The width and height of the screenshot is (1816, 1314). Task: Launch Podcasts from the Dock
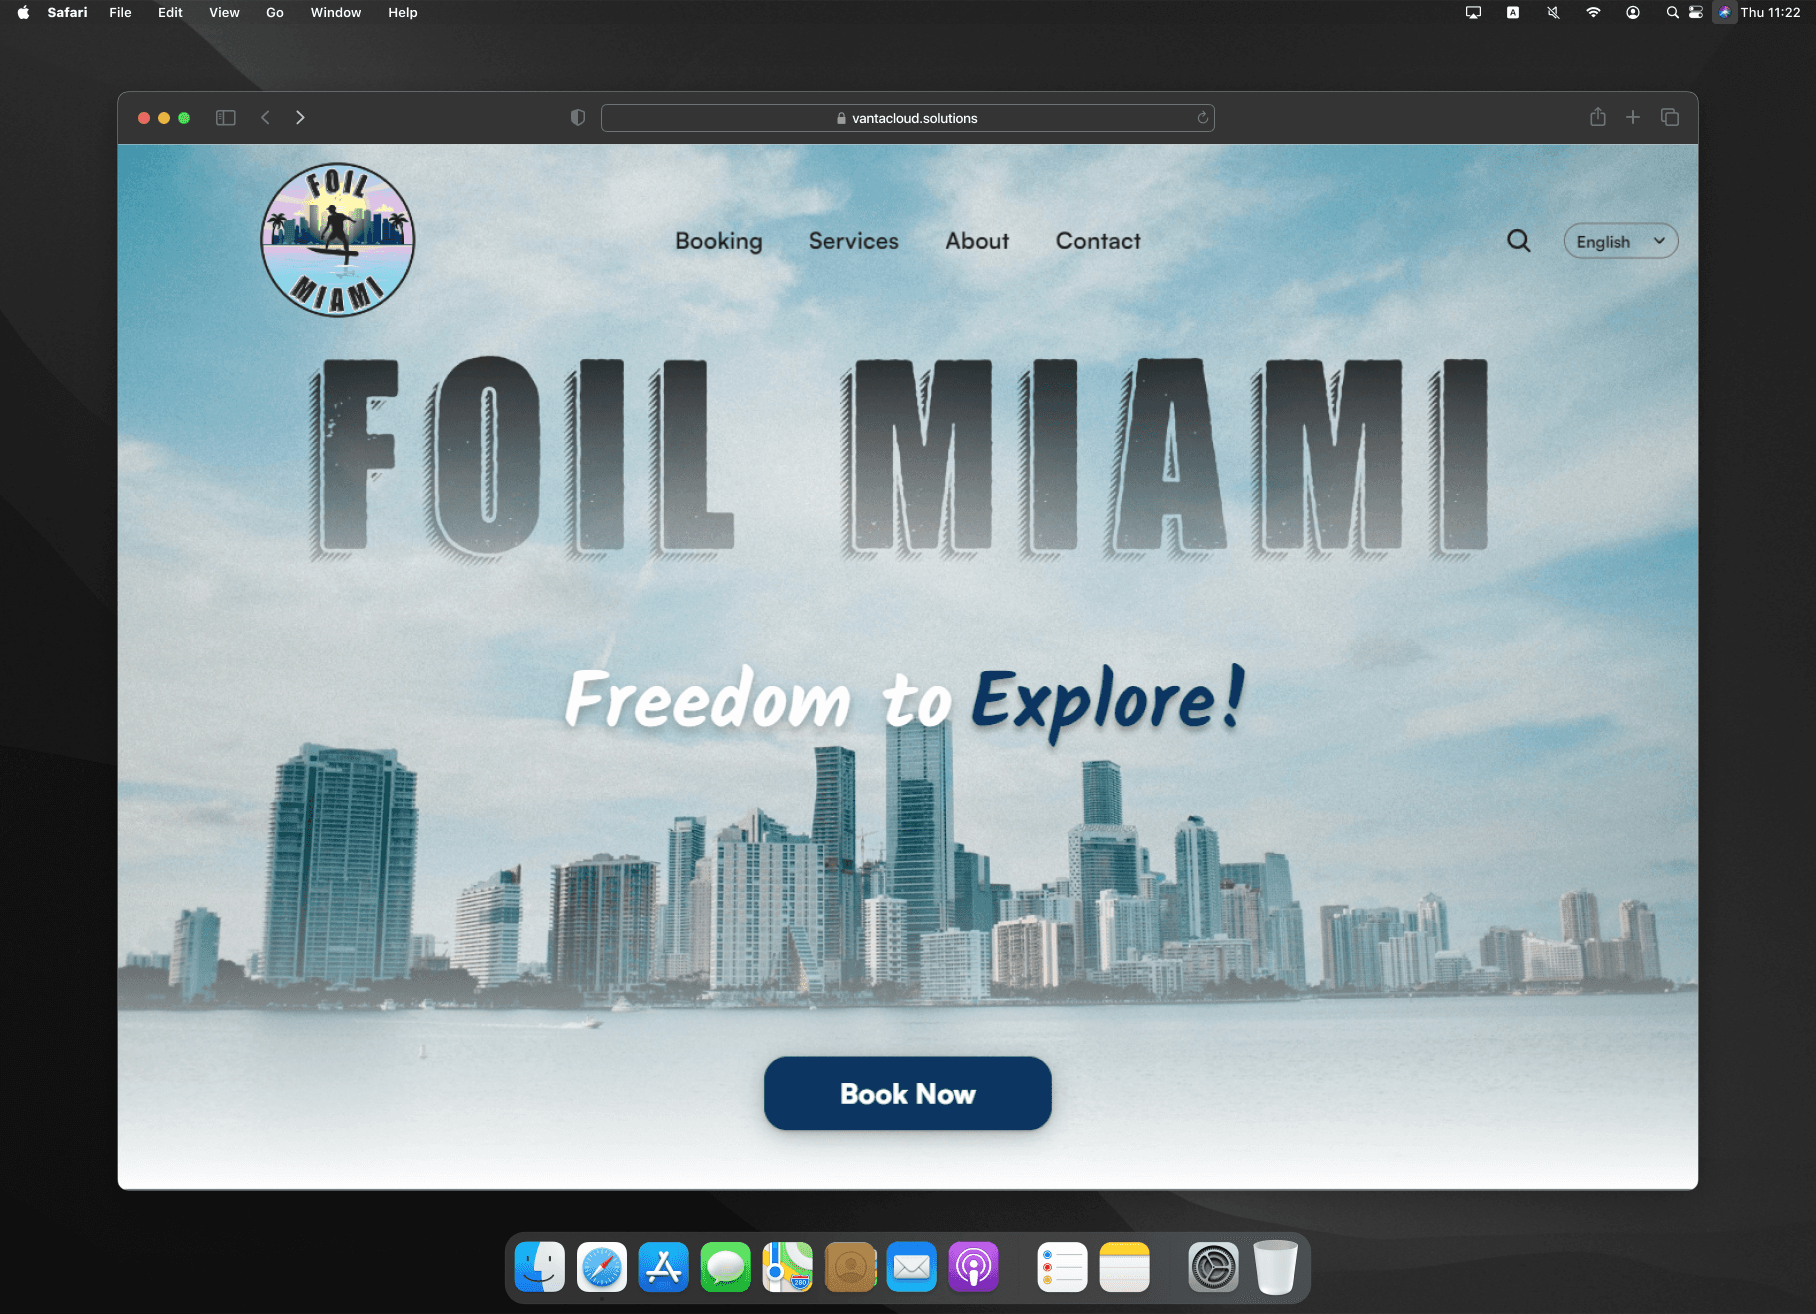coord(973,1267)
